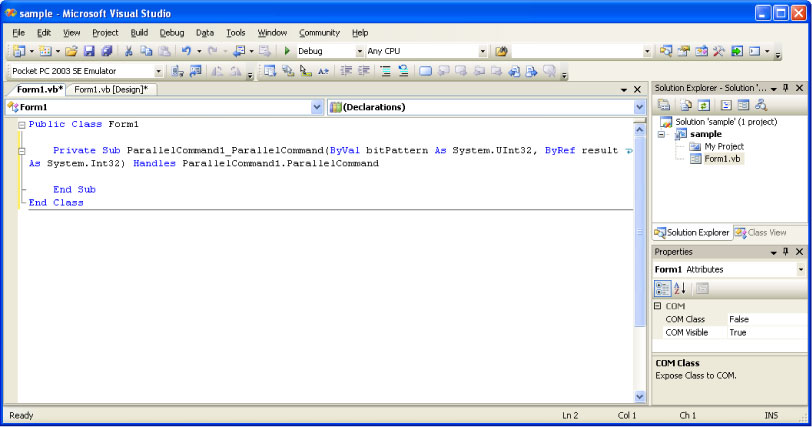
Task: Click the Display Quick Info icon
Action: click(x=306, y=71)
